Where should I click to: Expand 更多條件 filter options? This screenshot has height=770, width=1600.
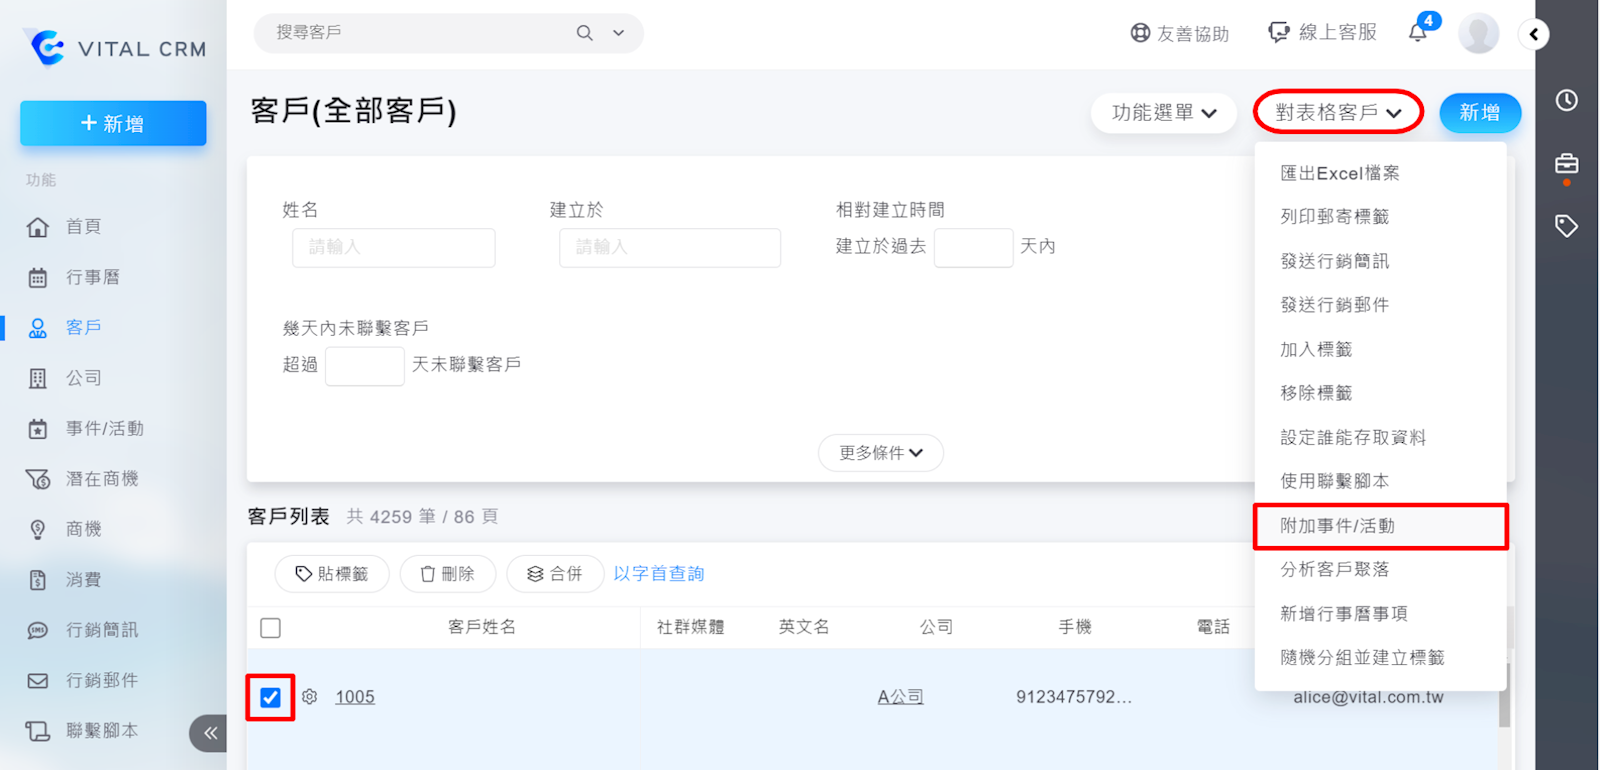pyautogui.click(x=880, y=453)
